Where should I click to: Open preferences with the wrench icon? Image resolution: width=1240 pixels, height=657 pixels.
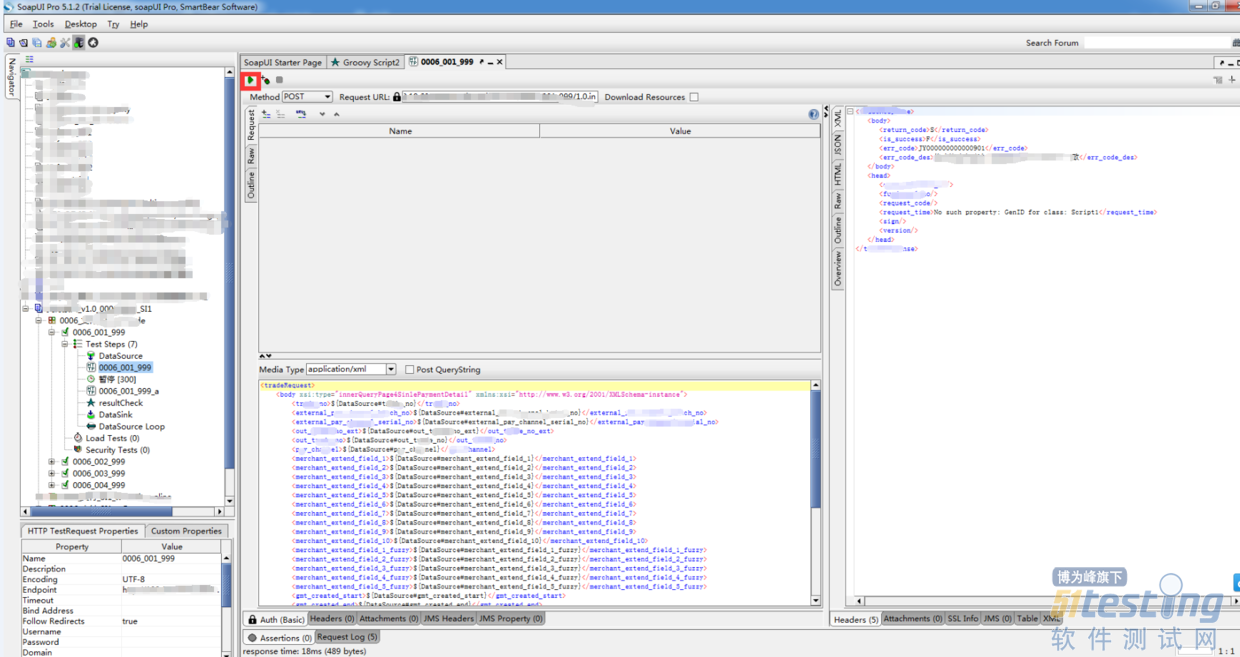[x=65, y=43]
